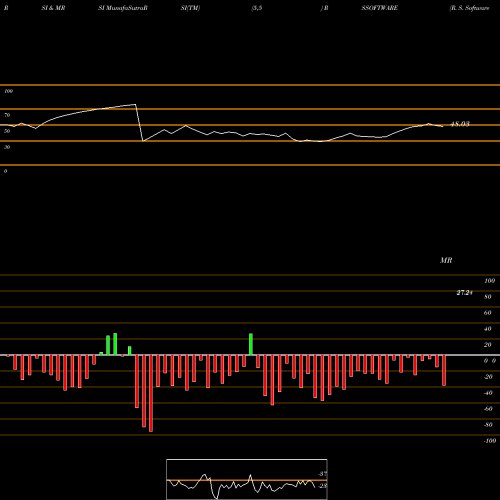Click the MR axis label 60

click(488, 313)
